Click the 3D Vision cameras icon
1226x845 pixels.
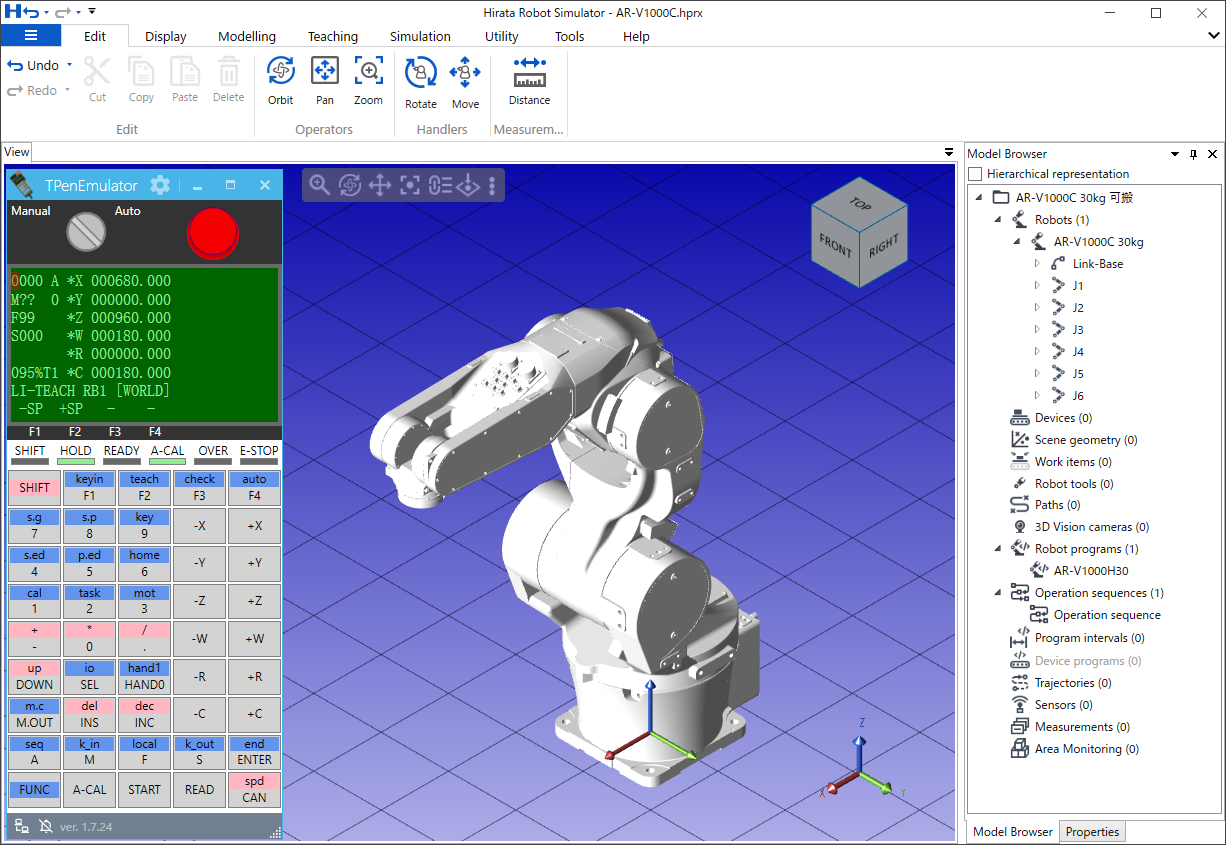click(1019, 527)
